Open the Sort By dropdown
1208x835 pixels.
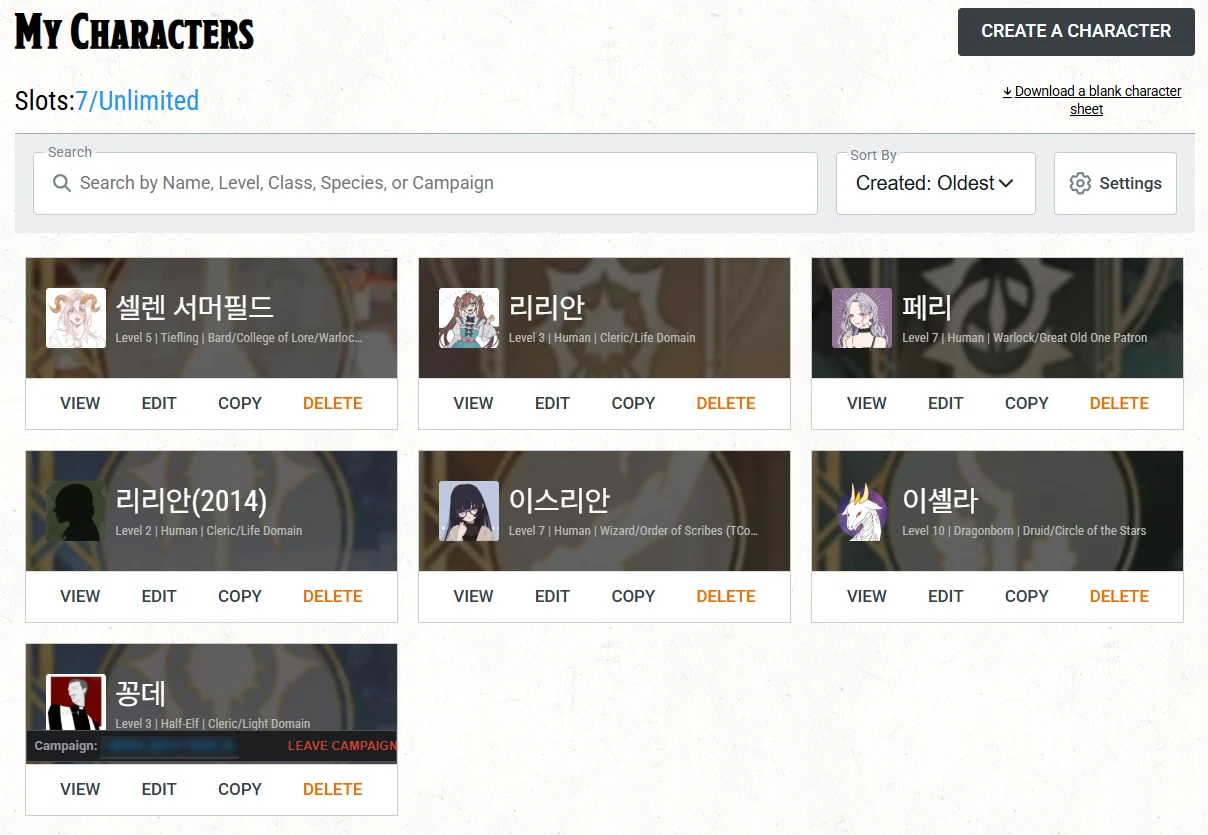[x=934, y=183]
